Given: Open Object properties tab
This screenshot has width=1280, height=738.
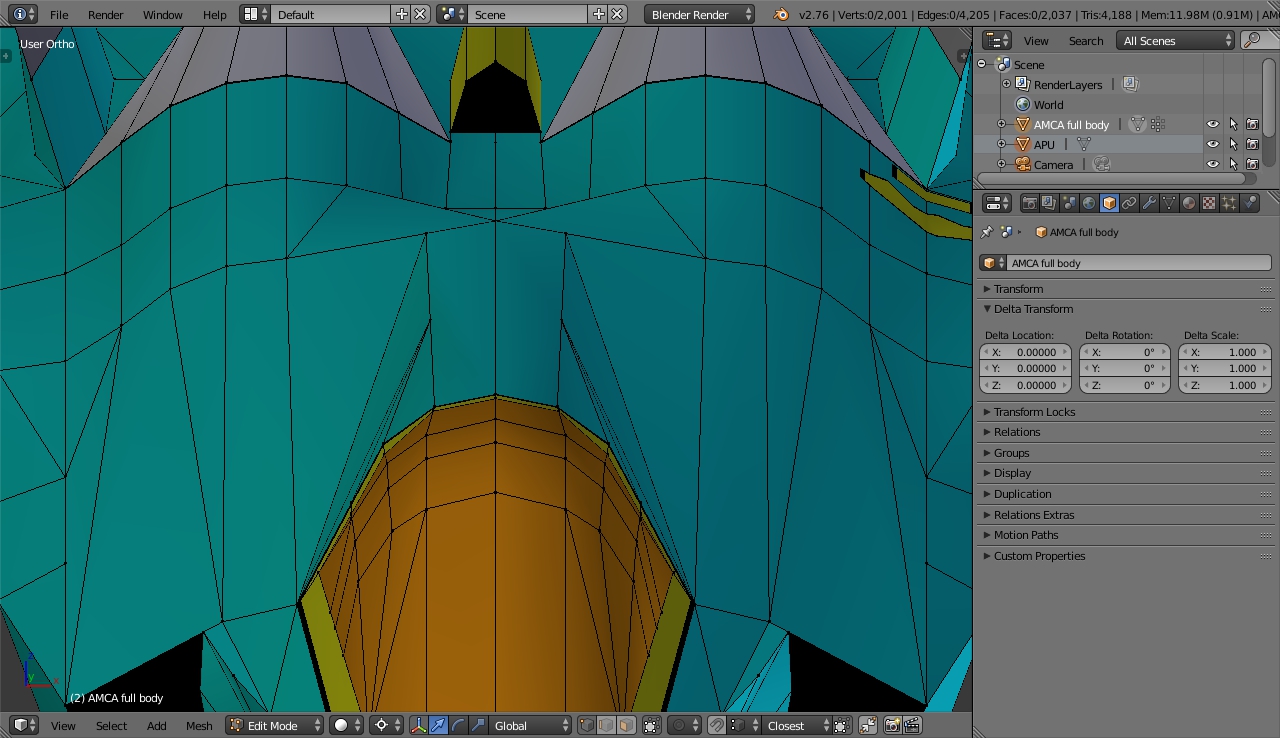Looking at the screenshot, I should pos(1109,203).
